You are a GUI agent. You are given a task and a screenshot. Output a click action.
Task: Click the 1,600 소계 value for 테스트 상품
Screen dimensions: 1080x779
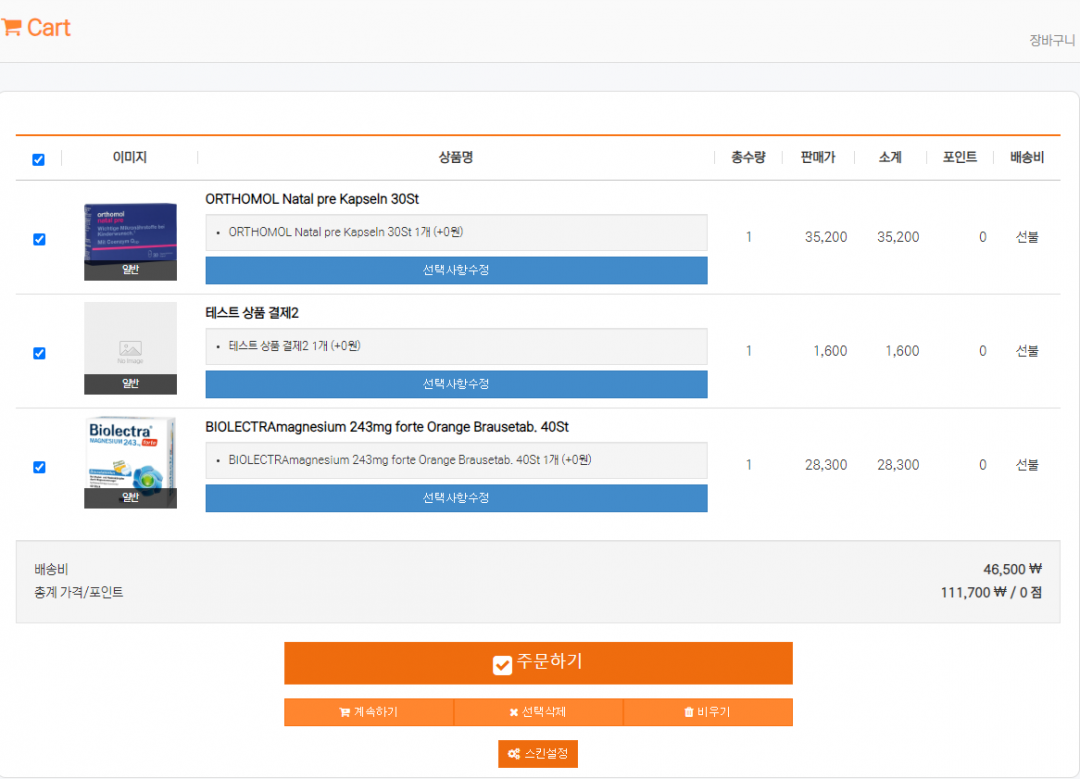pos(902,351)
